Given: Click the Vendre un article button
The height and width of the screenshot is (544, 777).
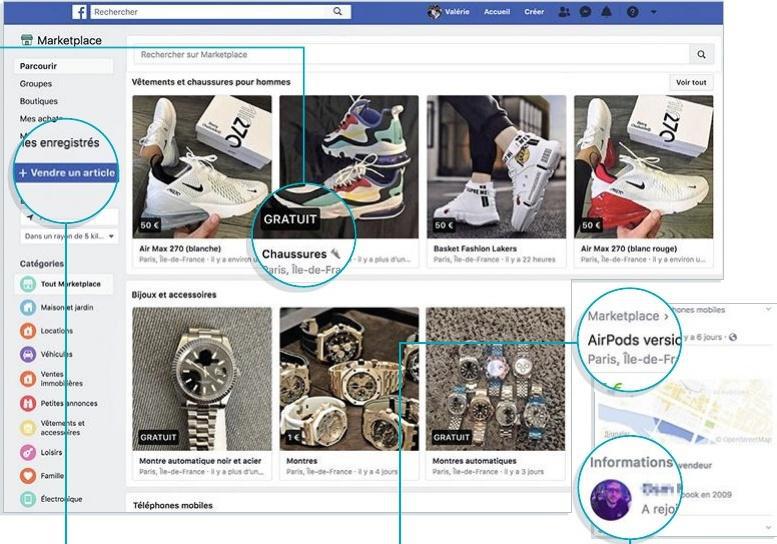Looking at the screenshot, I should (66, 173).
